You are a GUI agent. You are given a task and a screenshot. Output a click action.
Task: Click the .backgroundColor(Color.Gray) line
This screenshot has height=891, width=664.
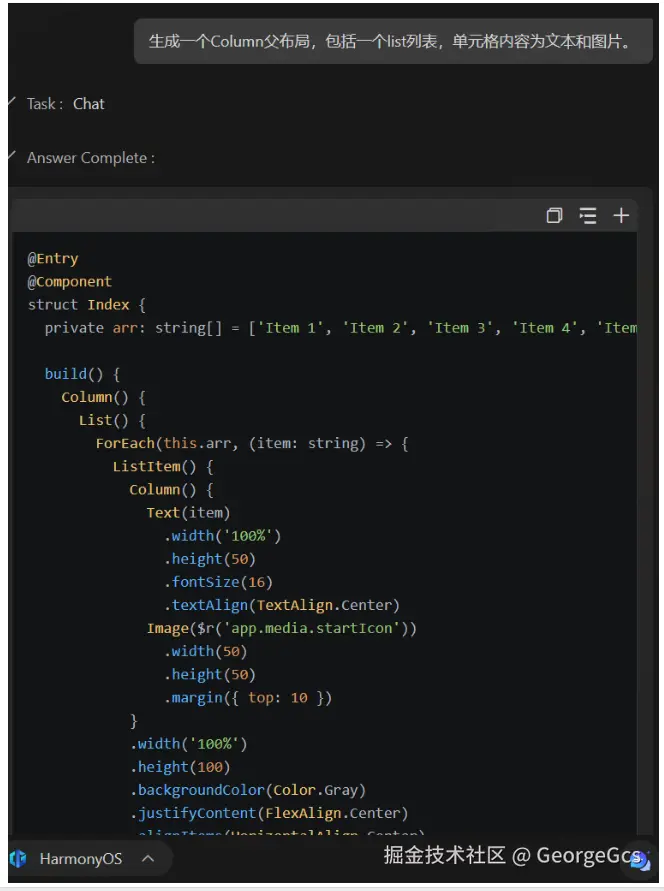(x=248, y=790)
